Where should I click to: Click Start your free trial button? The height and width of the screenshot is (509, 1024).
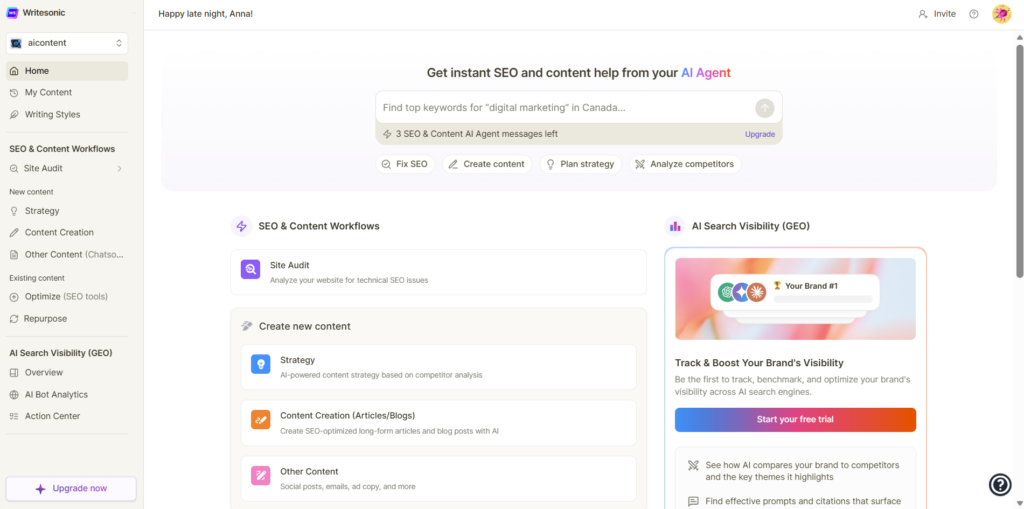(795, 419)
